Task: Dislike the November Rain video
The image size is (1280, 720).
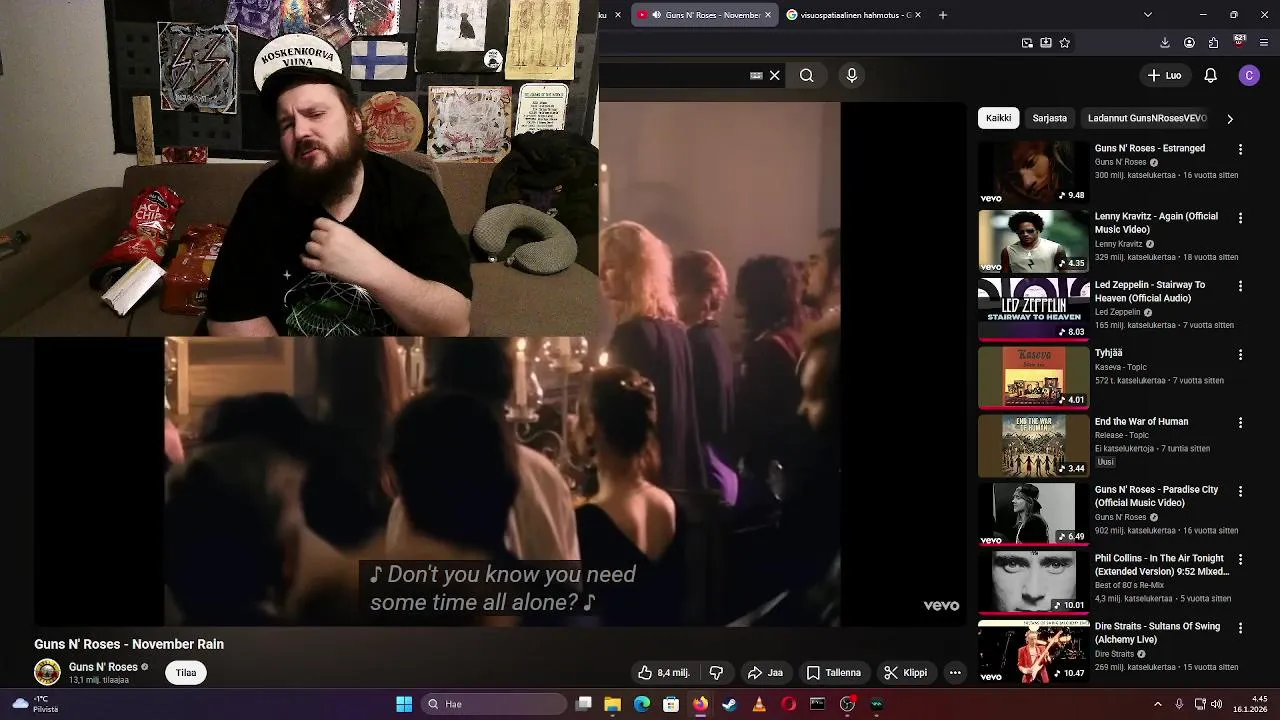Action: point(716,673)
